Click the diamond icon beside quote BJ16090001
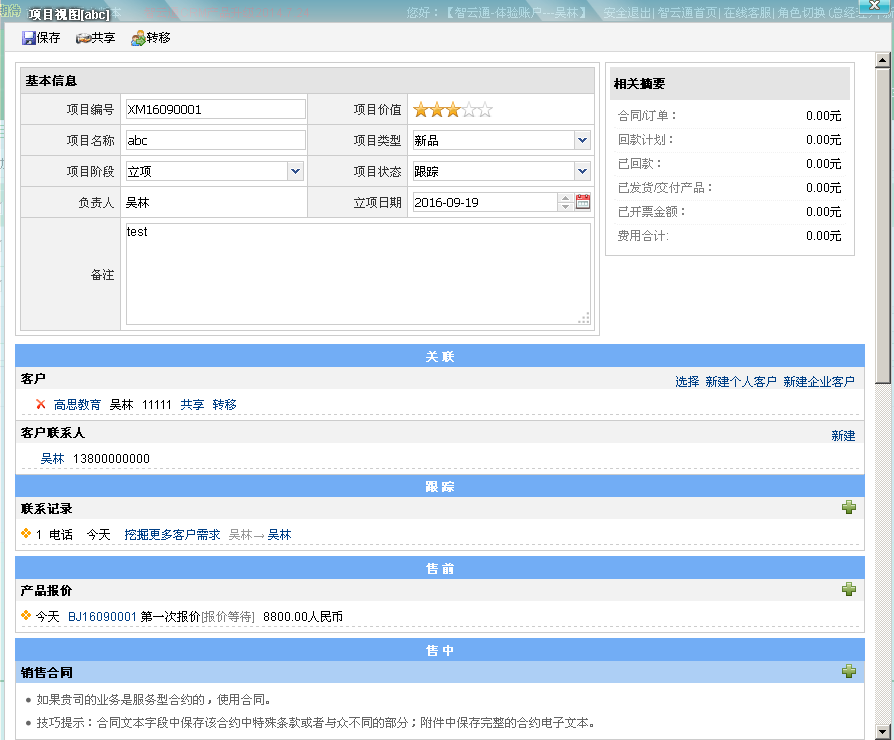The image size is (894, 740). [26, 616]
